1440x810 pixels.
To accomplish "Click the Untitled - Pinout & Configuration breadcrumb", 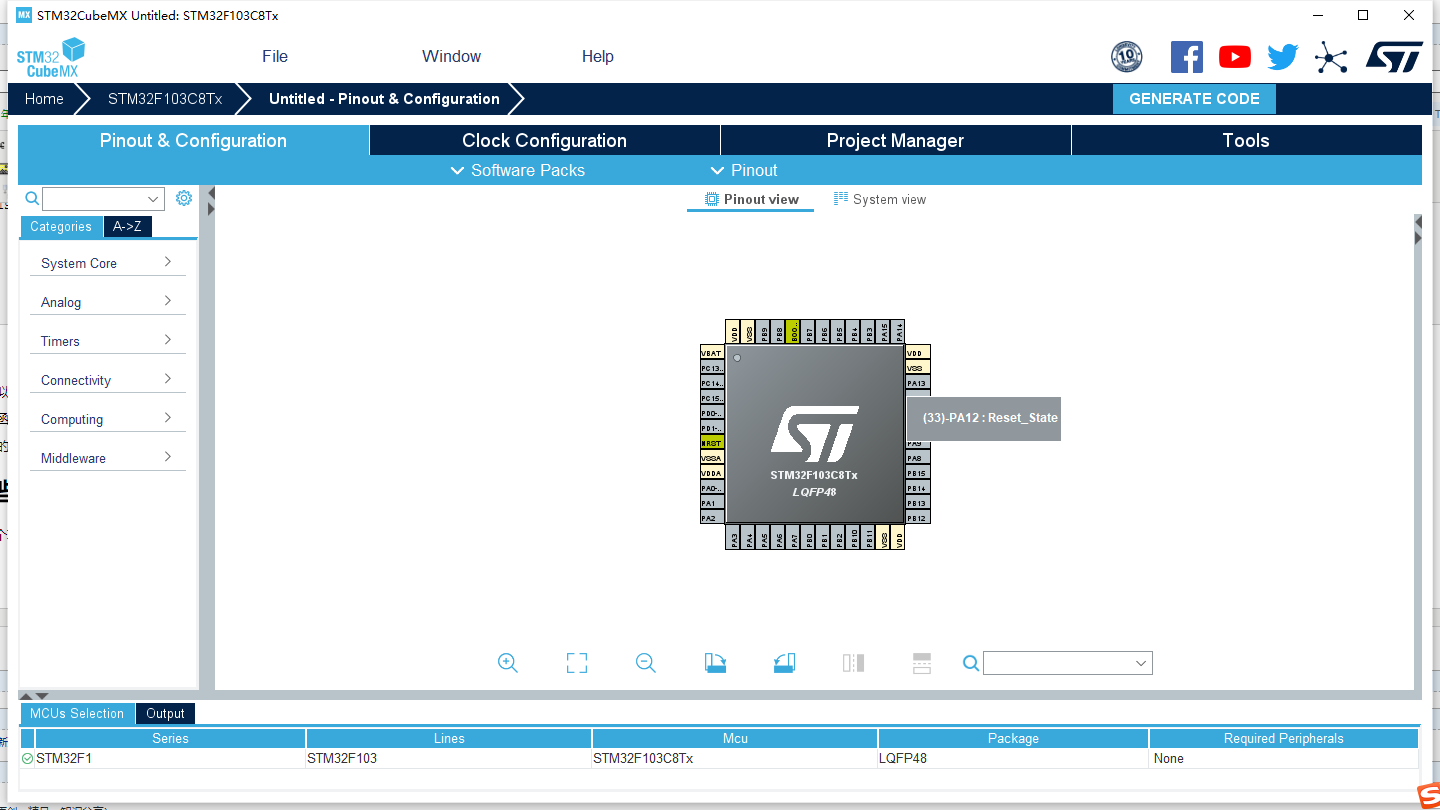I will [x=384, y=99].
